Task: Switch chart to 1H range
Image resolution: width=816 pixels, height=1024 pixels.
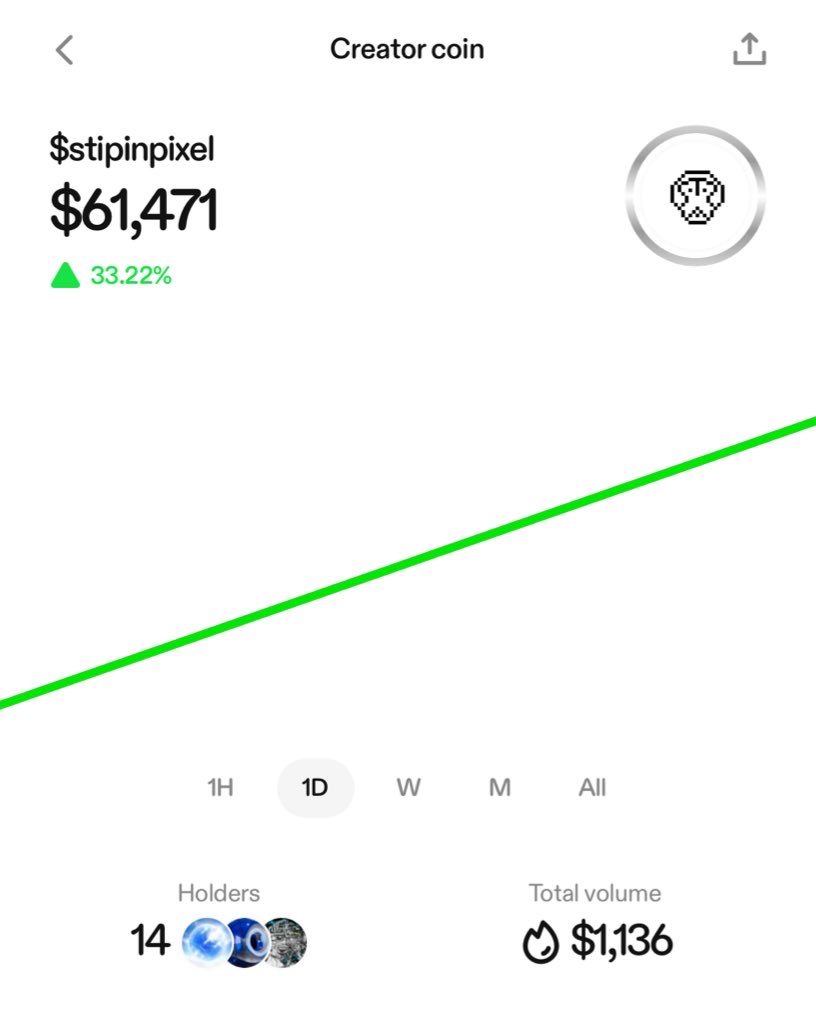Action: pos(220,788)
